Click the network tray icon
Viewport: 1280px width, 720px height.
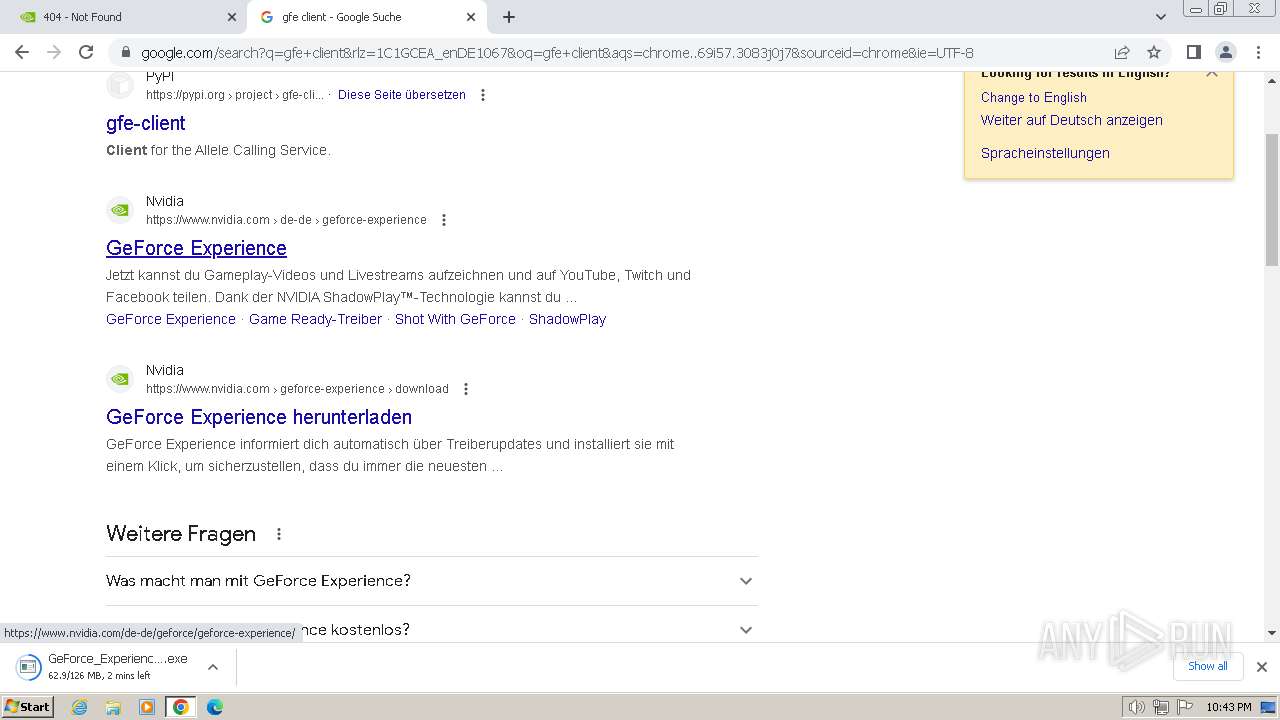pyautogui.click(x=1160, y=707)
